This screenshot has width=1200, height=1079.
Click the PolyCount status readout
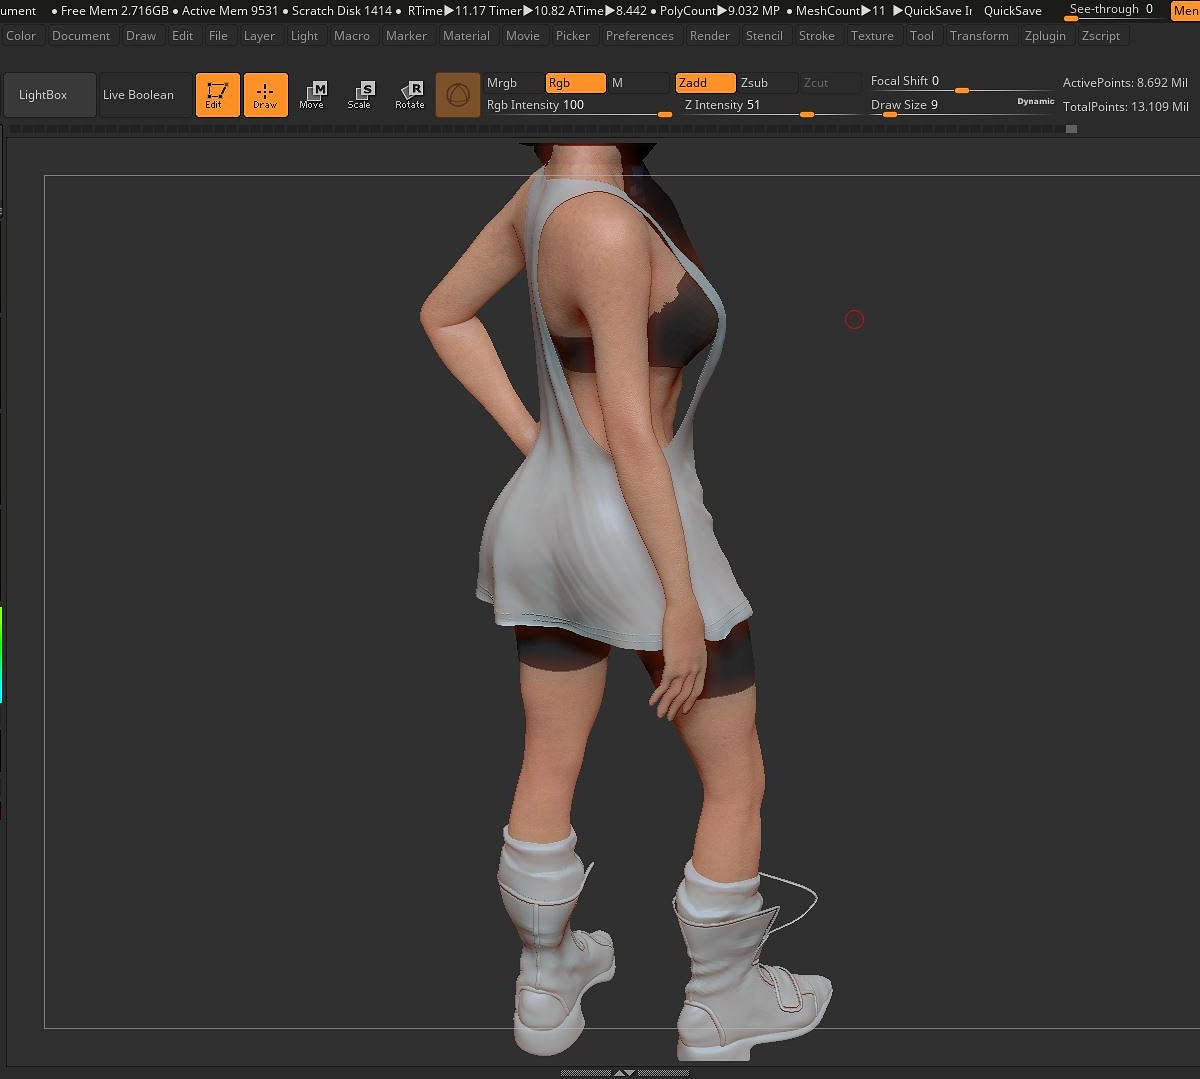tap(720, 11)
